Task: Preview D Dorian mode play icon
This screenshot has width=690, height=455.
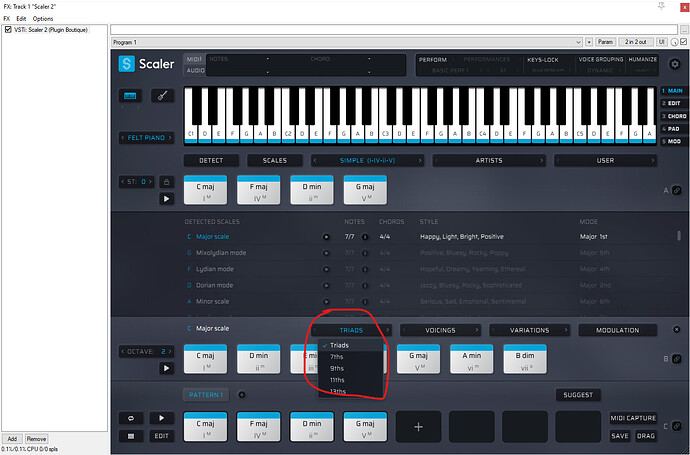Action: tap(326, 286)
